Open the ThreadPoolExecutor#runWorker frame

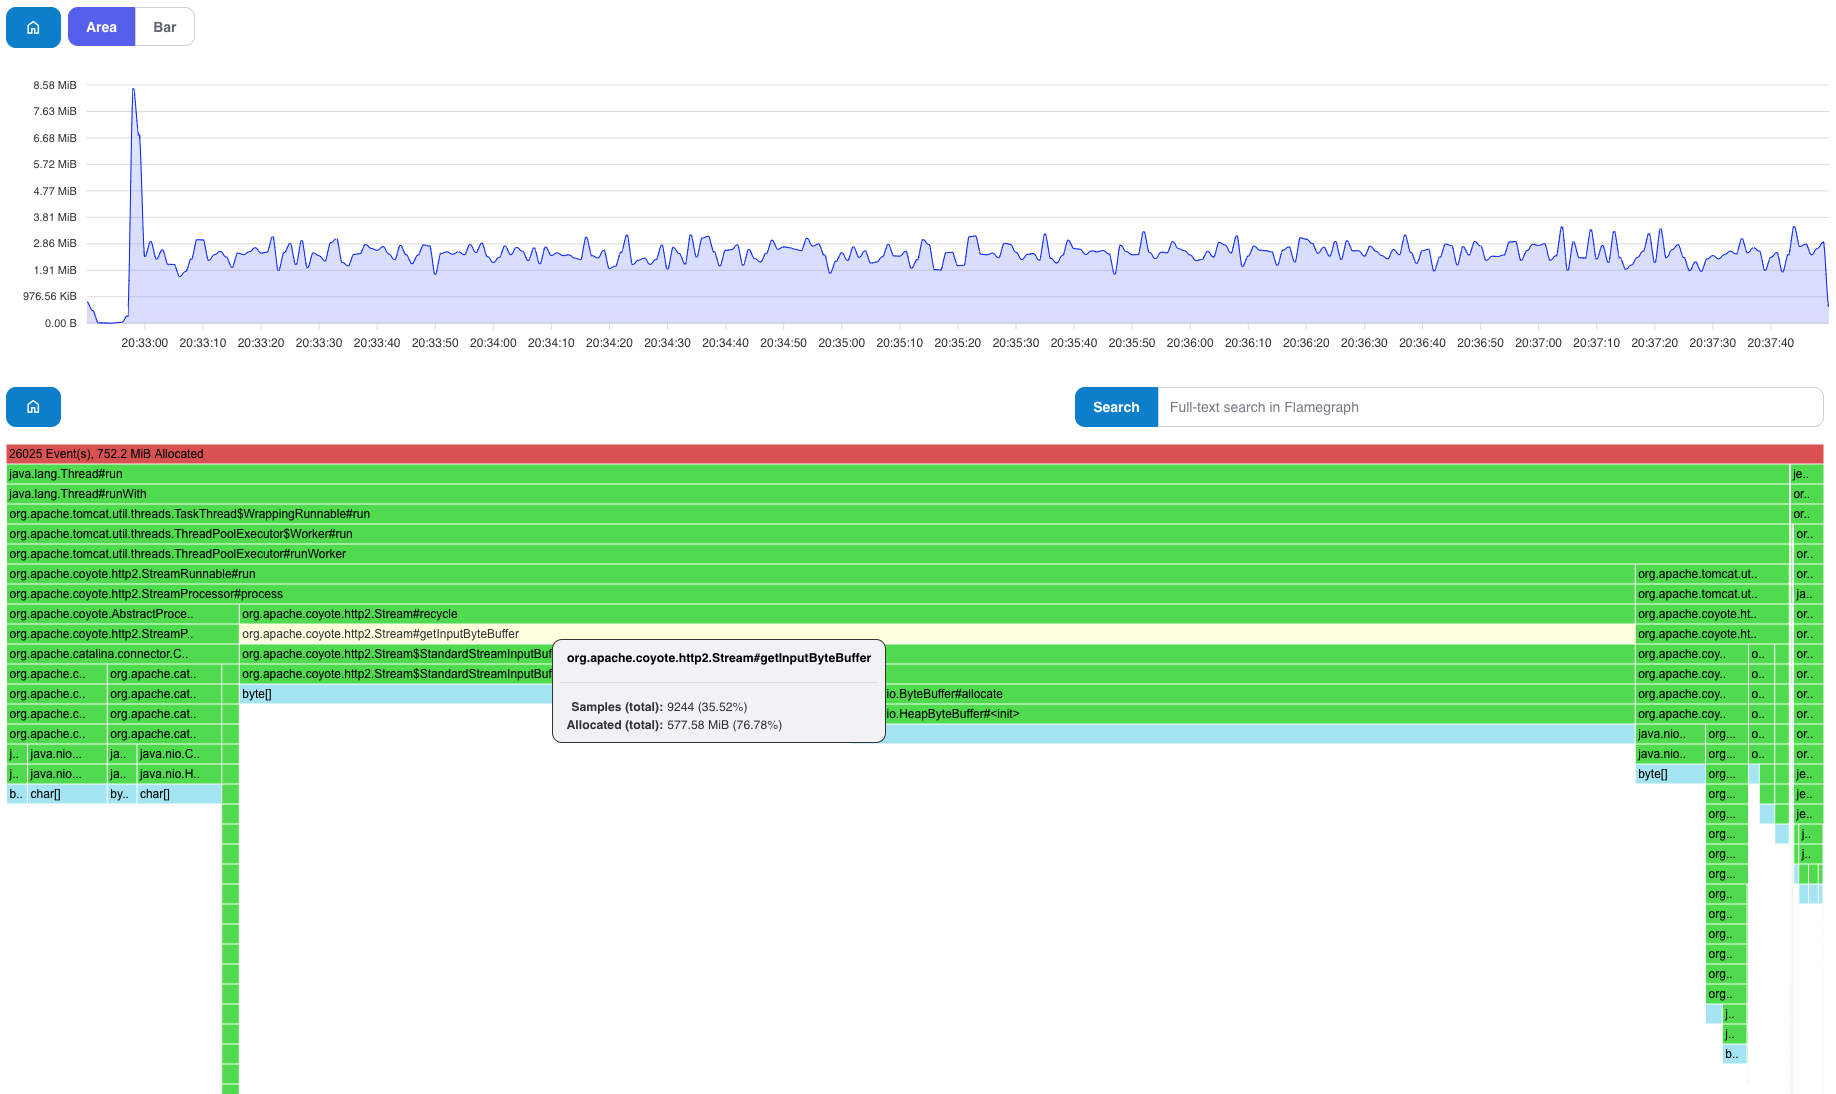click(898, 554)
